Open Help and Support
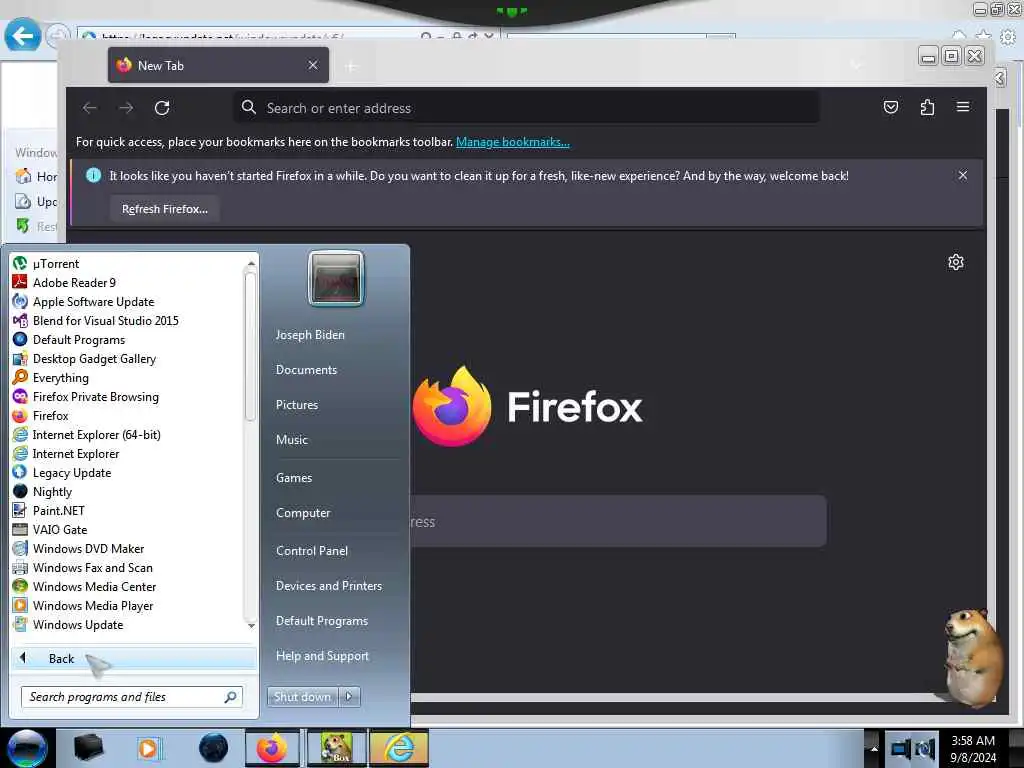 point(322,656)
